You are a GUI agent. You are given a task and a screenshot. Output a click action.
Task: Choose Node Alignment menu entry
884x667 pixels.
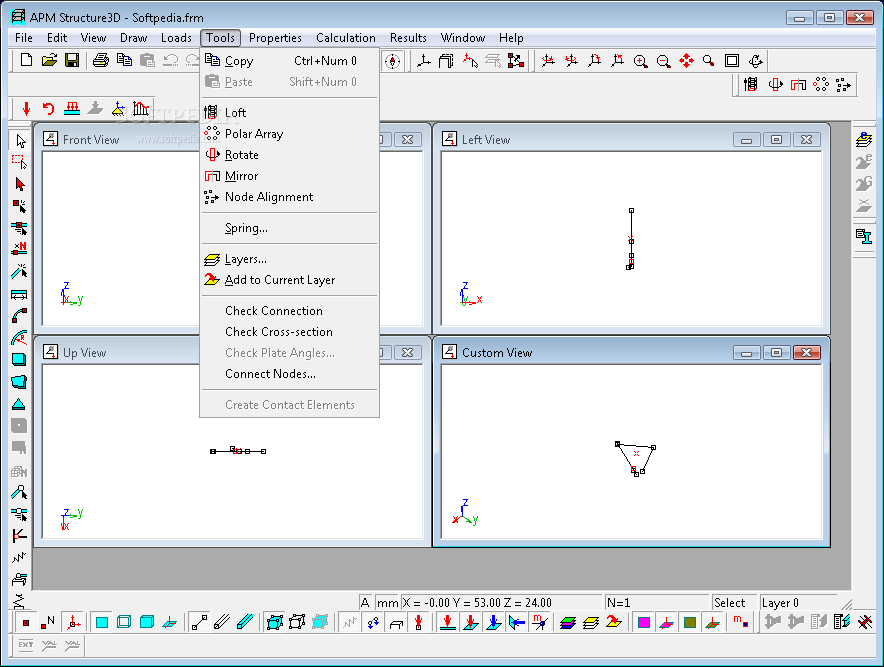289,197
